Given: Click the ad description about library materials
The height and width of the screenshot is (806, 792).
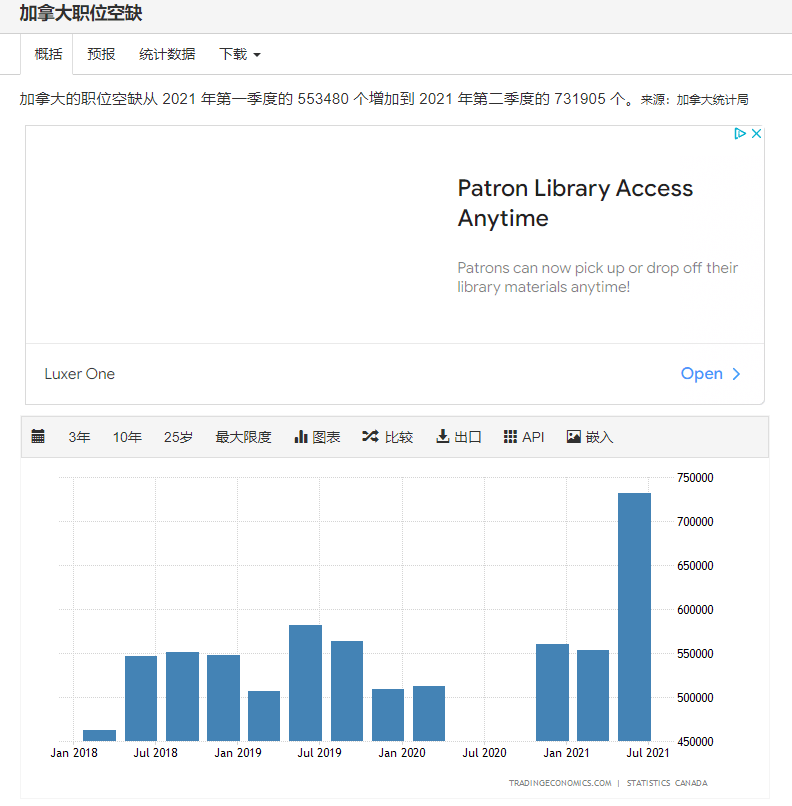Looking at the screenshot, I should click(598, 277).
